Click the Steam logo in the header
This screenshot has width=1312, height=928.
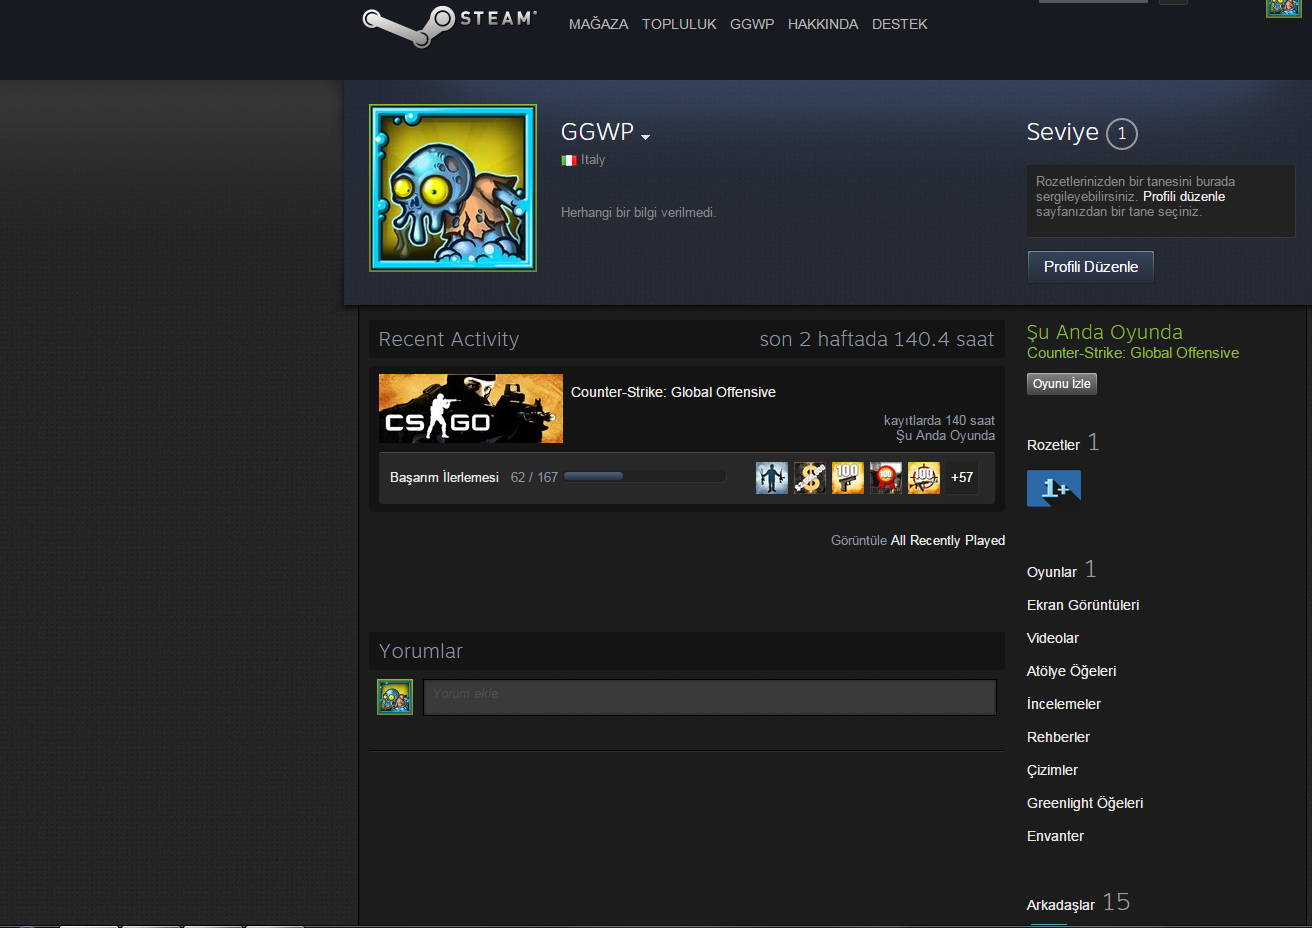click(449, 25)
